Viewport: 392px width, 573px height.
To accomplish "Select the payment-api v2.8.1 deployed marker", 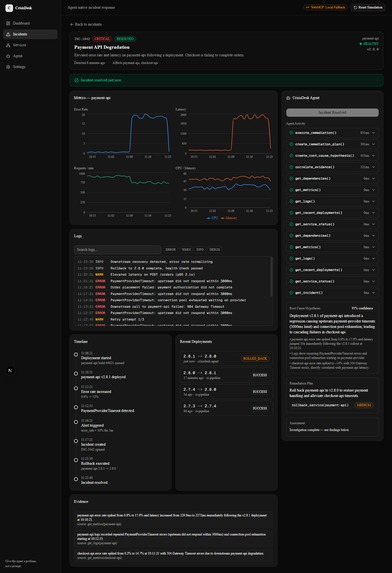I will (x=76, y=373).
